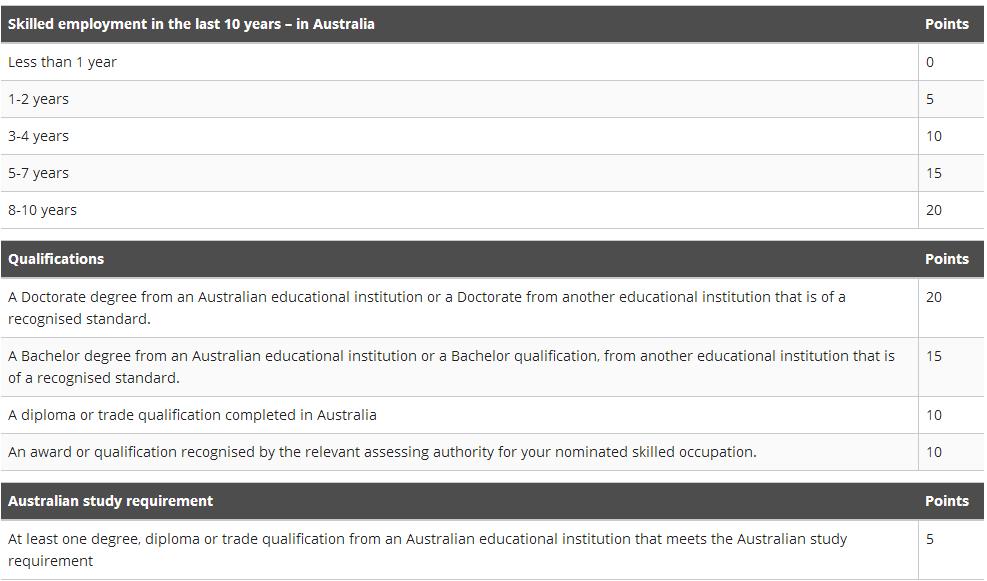
Task: Click the 0 points cell for less than 1 year
Action: [x=930, y=62]
